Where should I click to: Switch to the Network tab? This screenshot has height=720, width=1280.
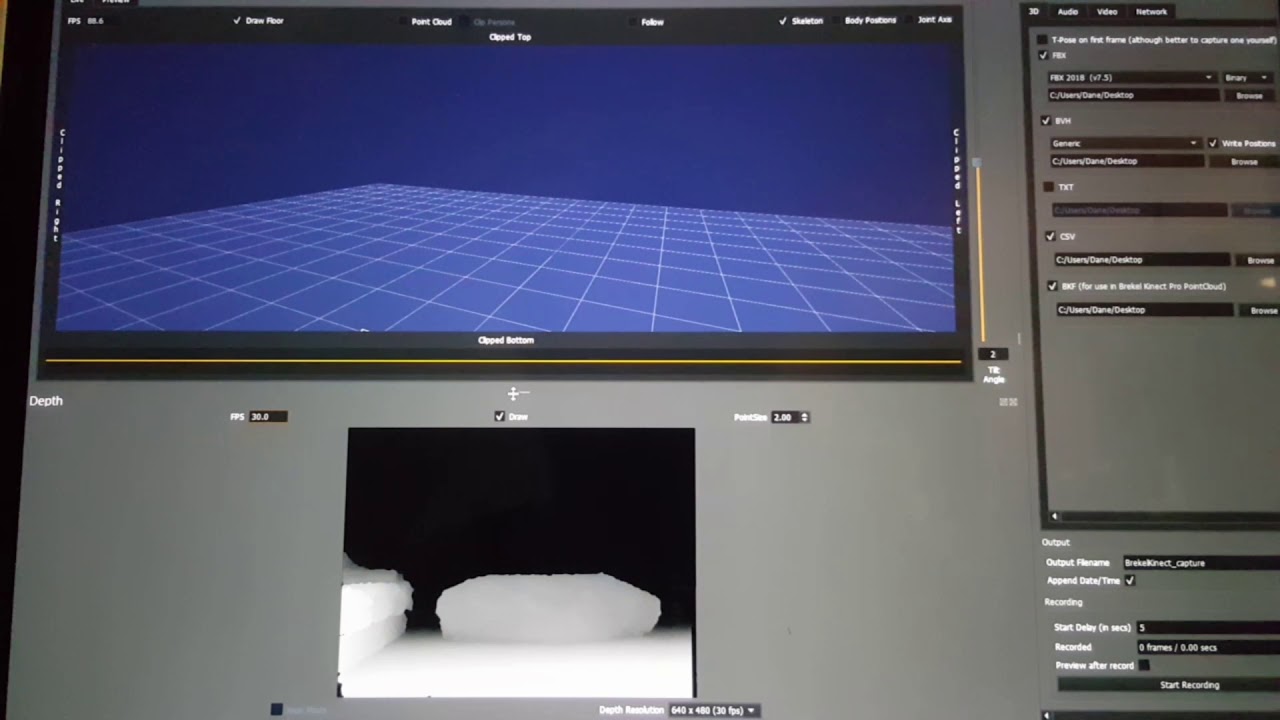click(x=1151, y=11)
